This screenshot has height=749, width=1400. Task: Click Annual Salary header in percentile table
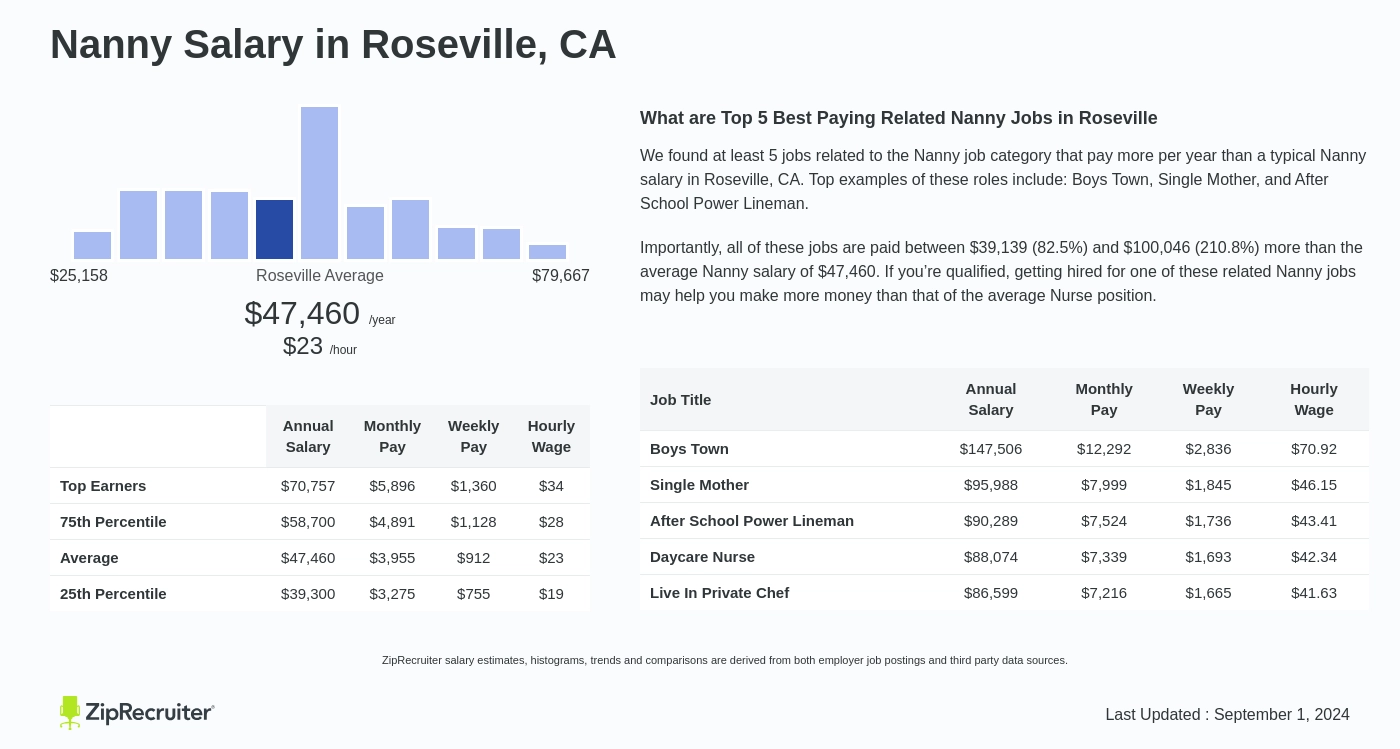[308, 436]
